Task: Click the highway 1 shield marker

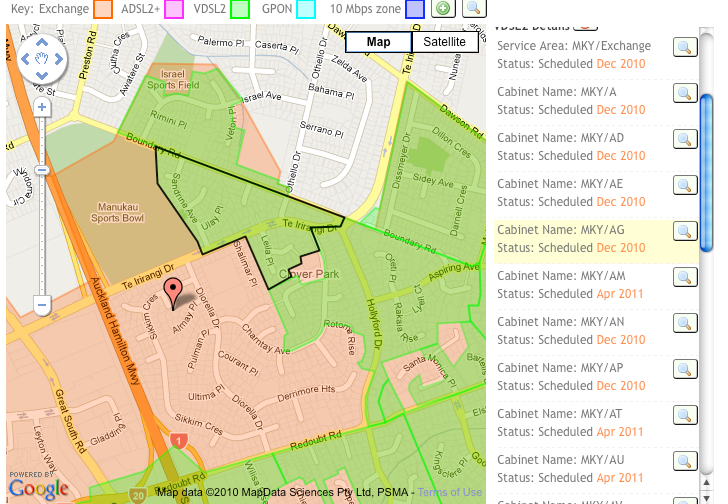Action: tap(179, 441)
